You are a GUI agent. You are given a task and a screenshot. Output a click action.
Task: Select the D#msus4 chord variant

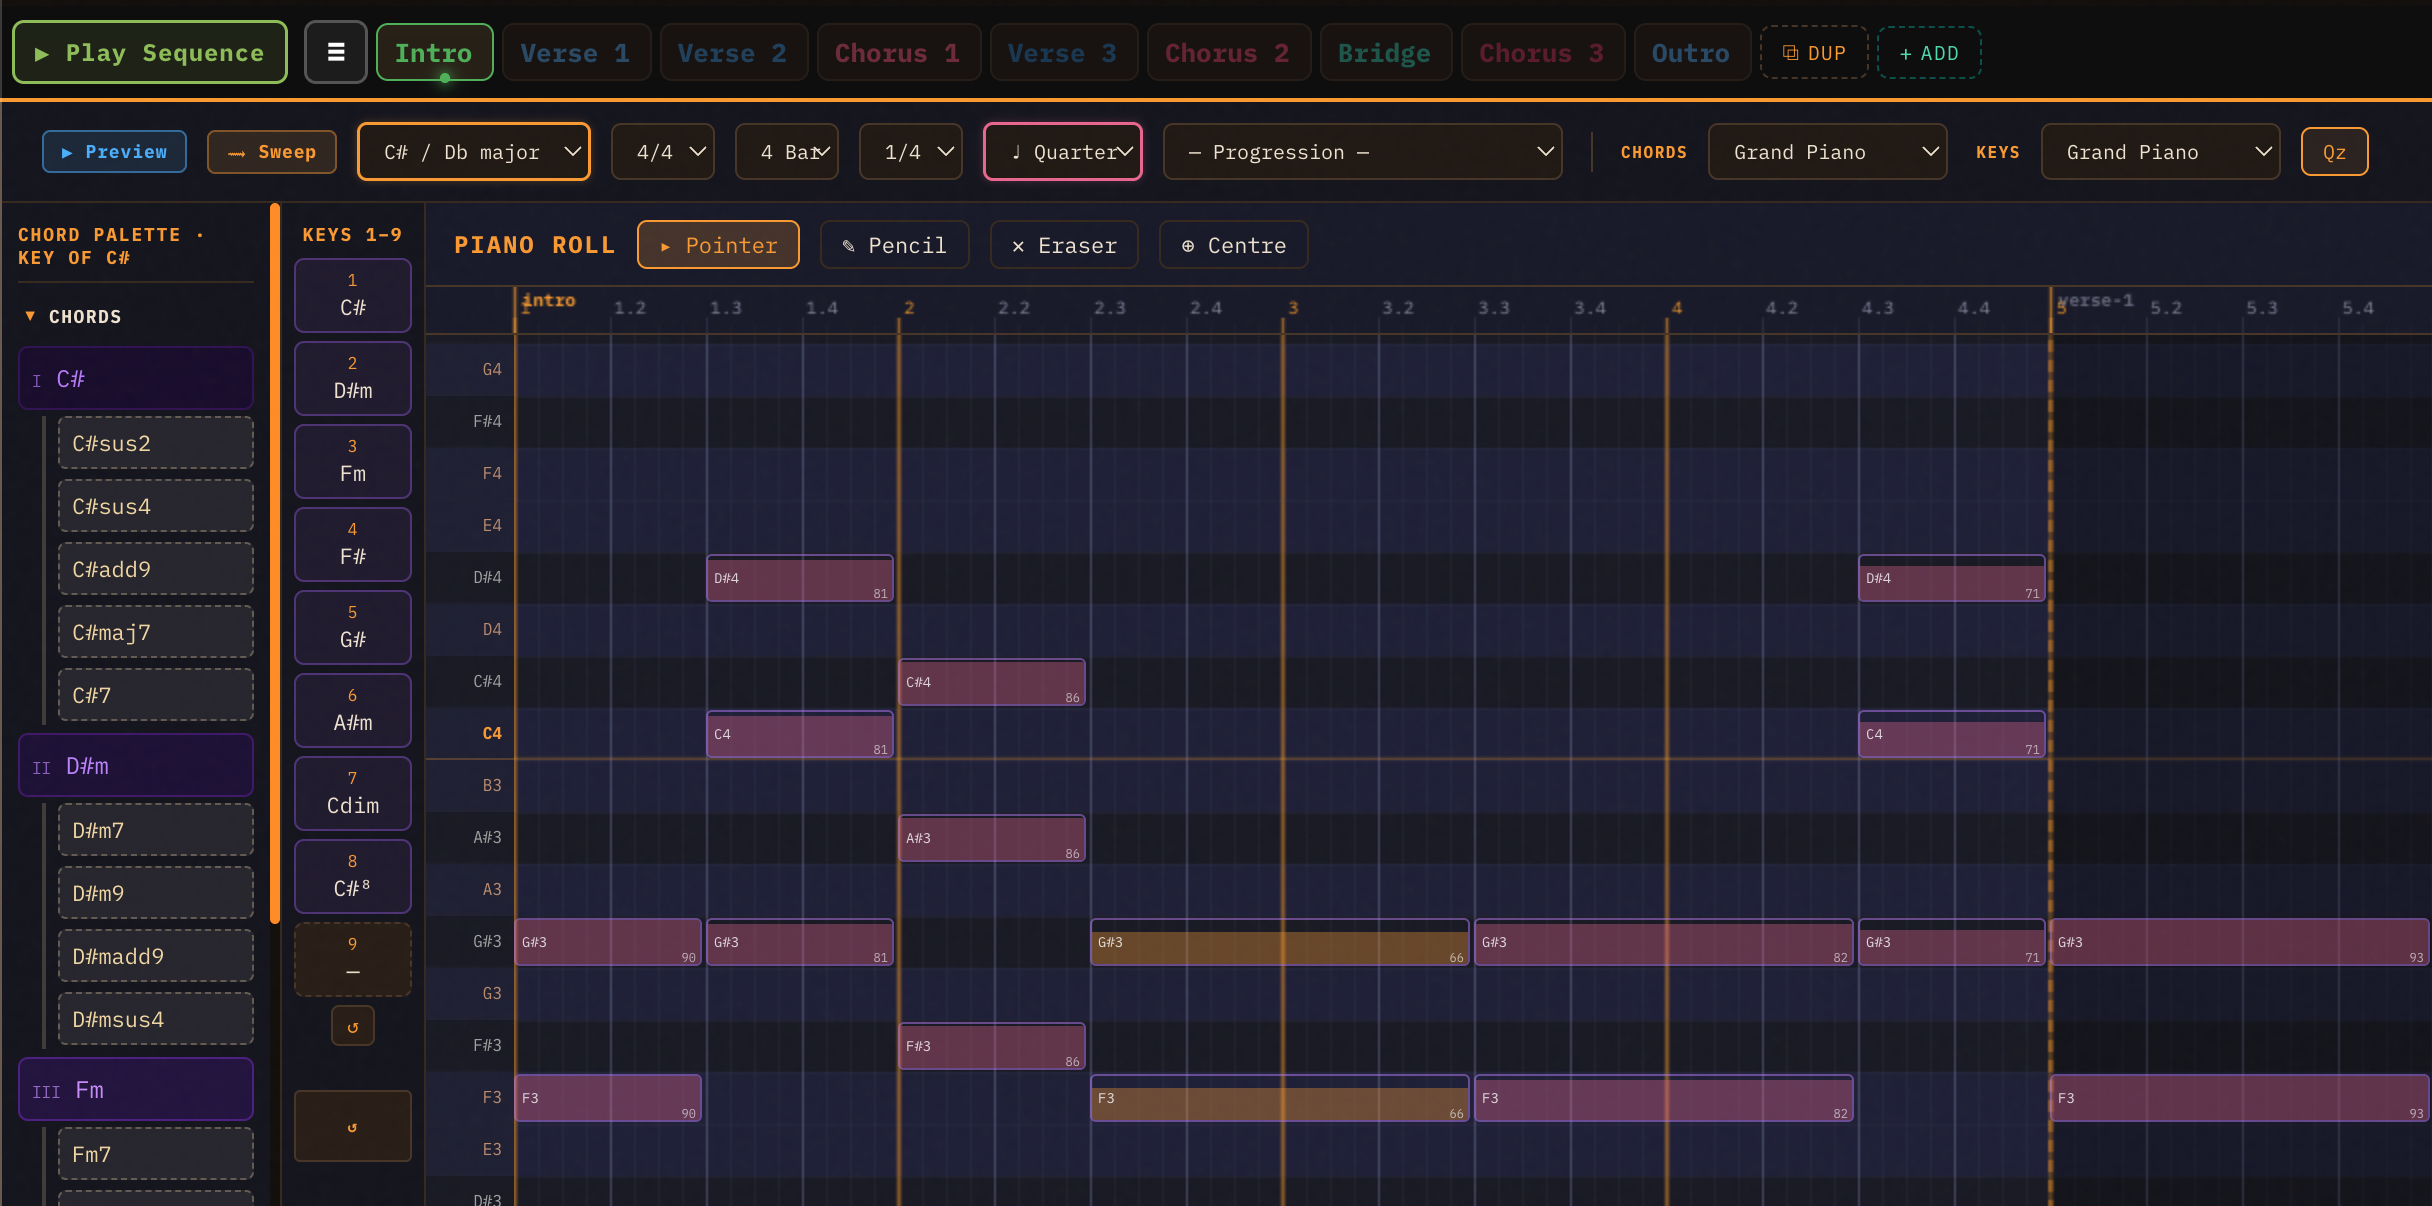tap(156, 1019)
